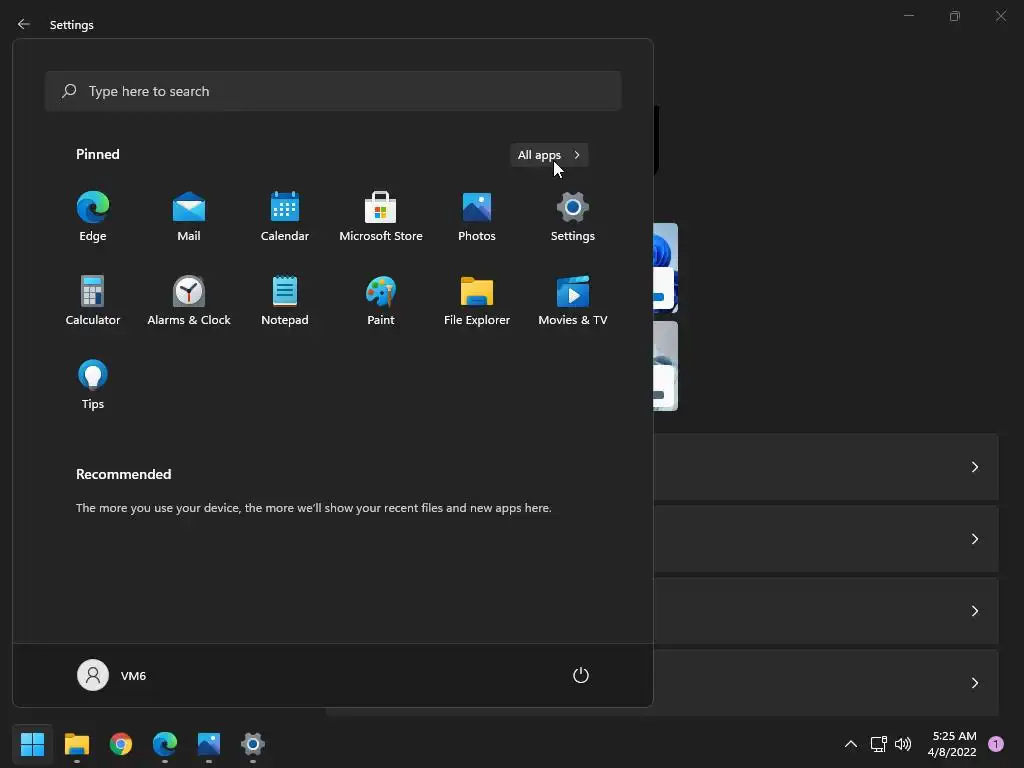
Task: Switch to Settings in the taskbar
Action: point(253,744)
